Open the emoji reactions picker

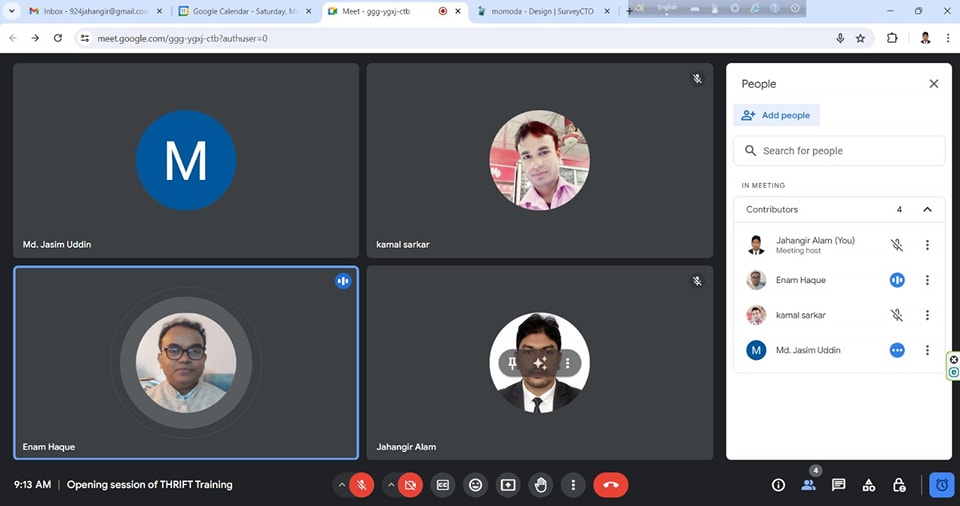coord(475,485)
